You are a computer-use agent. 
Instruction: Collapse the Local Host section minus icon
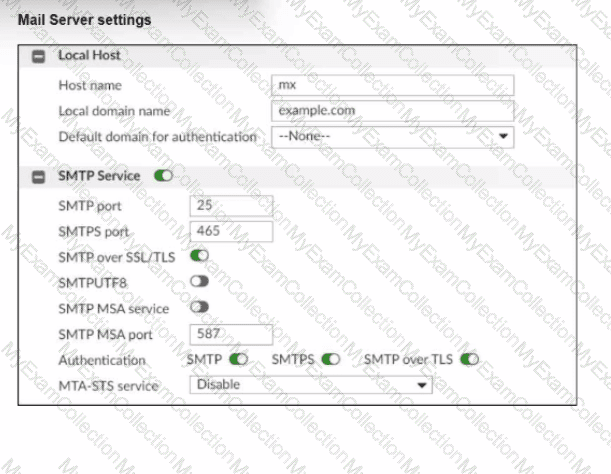click(x=39, y=56)
